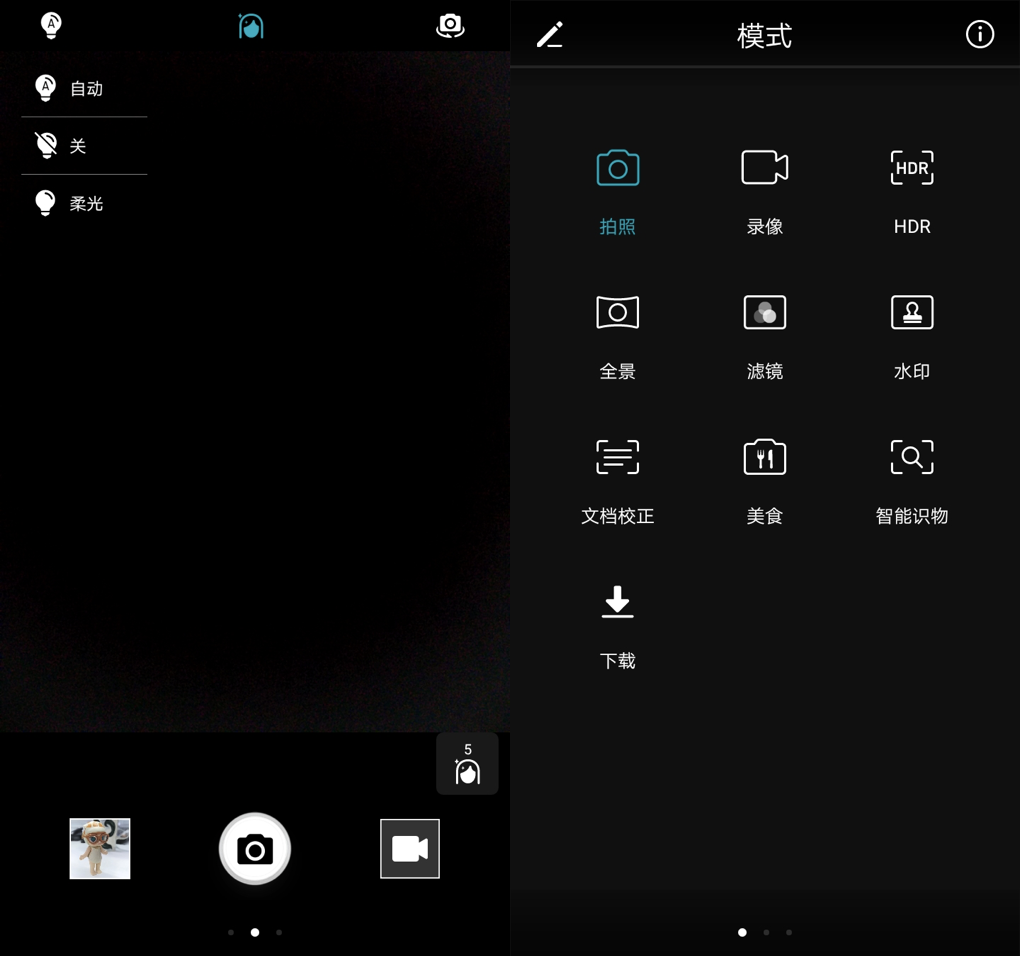Tap the white camera shutter button
Image resolution: width=1024 pixels, height=956 pixels.
pos(255,849)
